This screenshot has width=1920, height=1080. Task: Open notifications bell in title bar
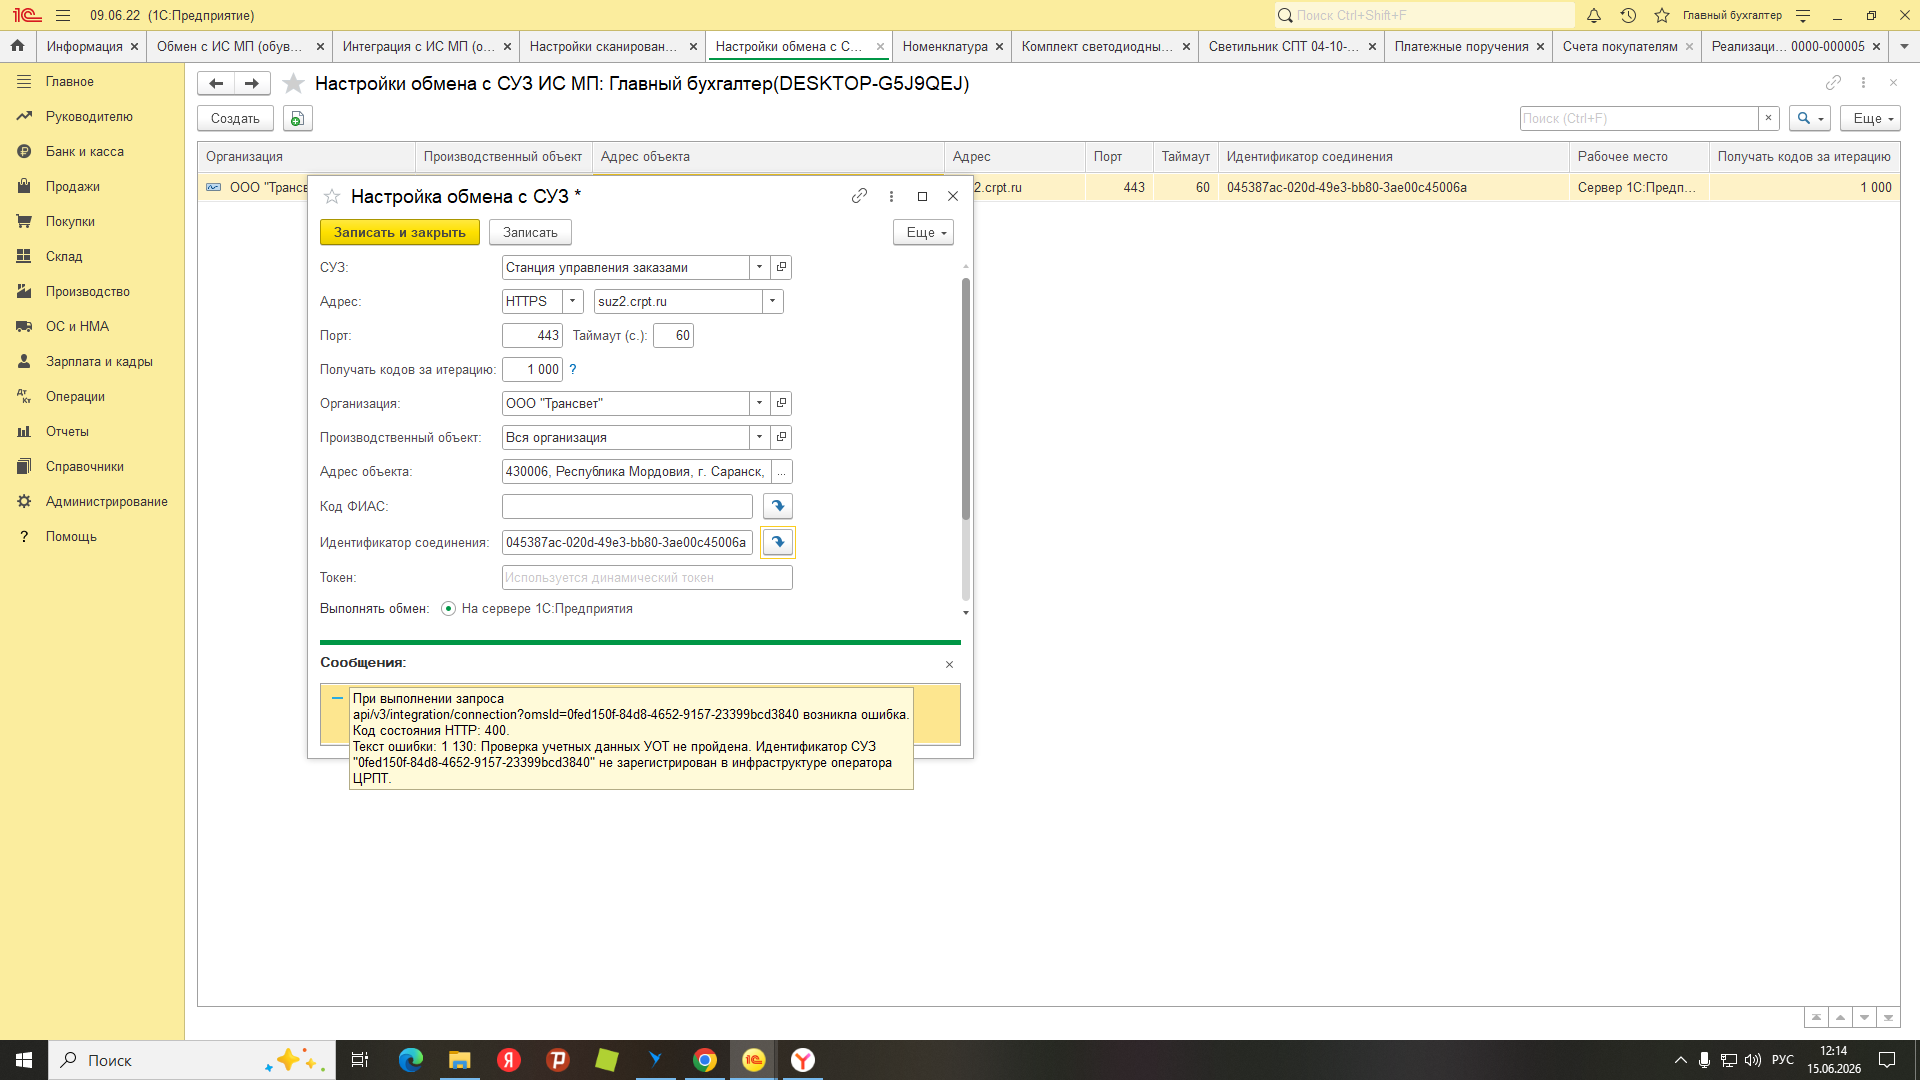(x=1594, y=15)
